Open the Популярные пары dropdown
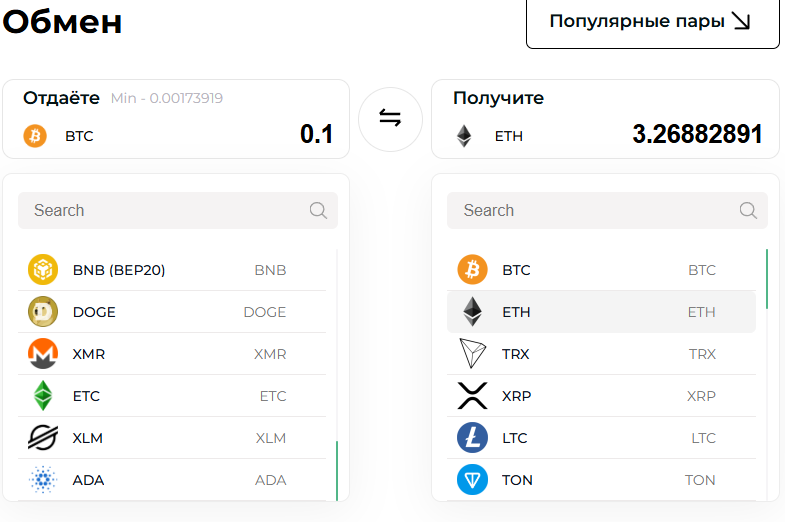Viewport: 785px width, 522px height. click(652, 21)
